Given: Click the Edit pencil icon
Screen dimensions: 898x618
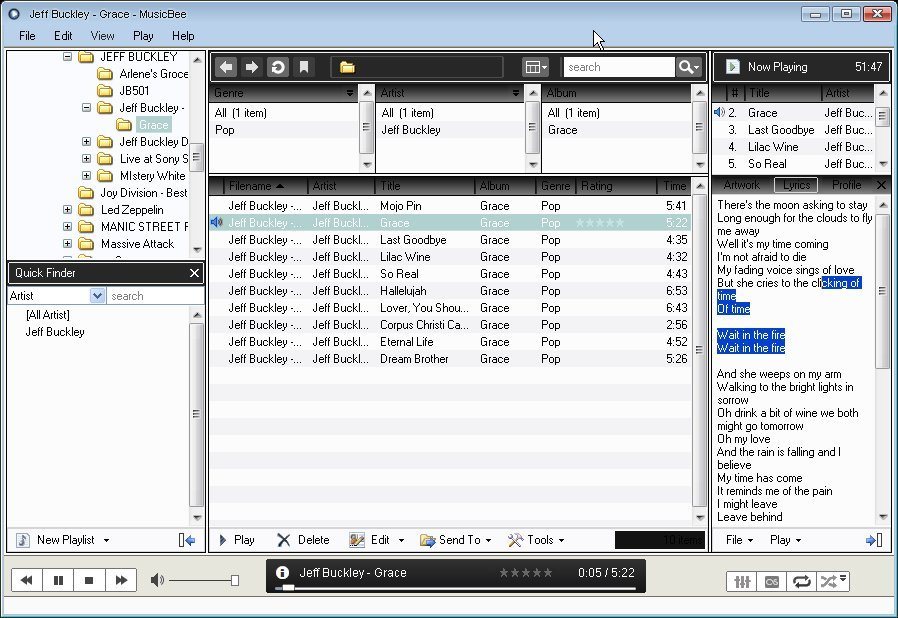Looking at the screenshot, I should pyautogui.click(x=357, y=540).
